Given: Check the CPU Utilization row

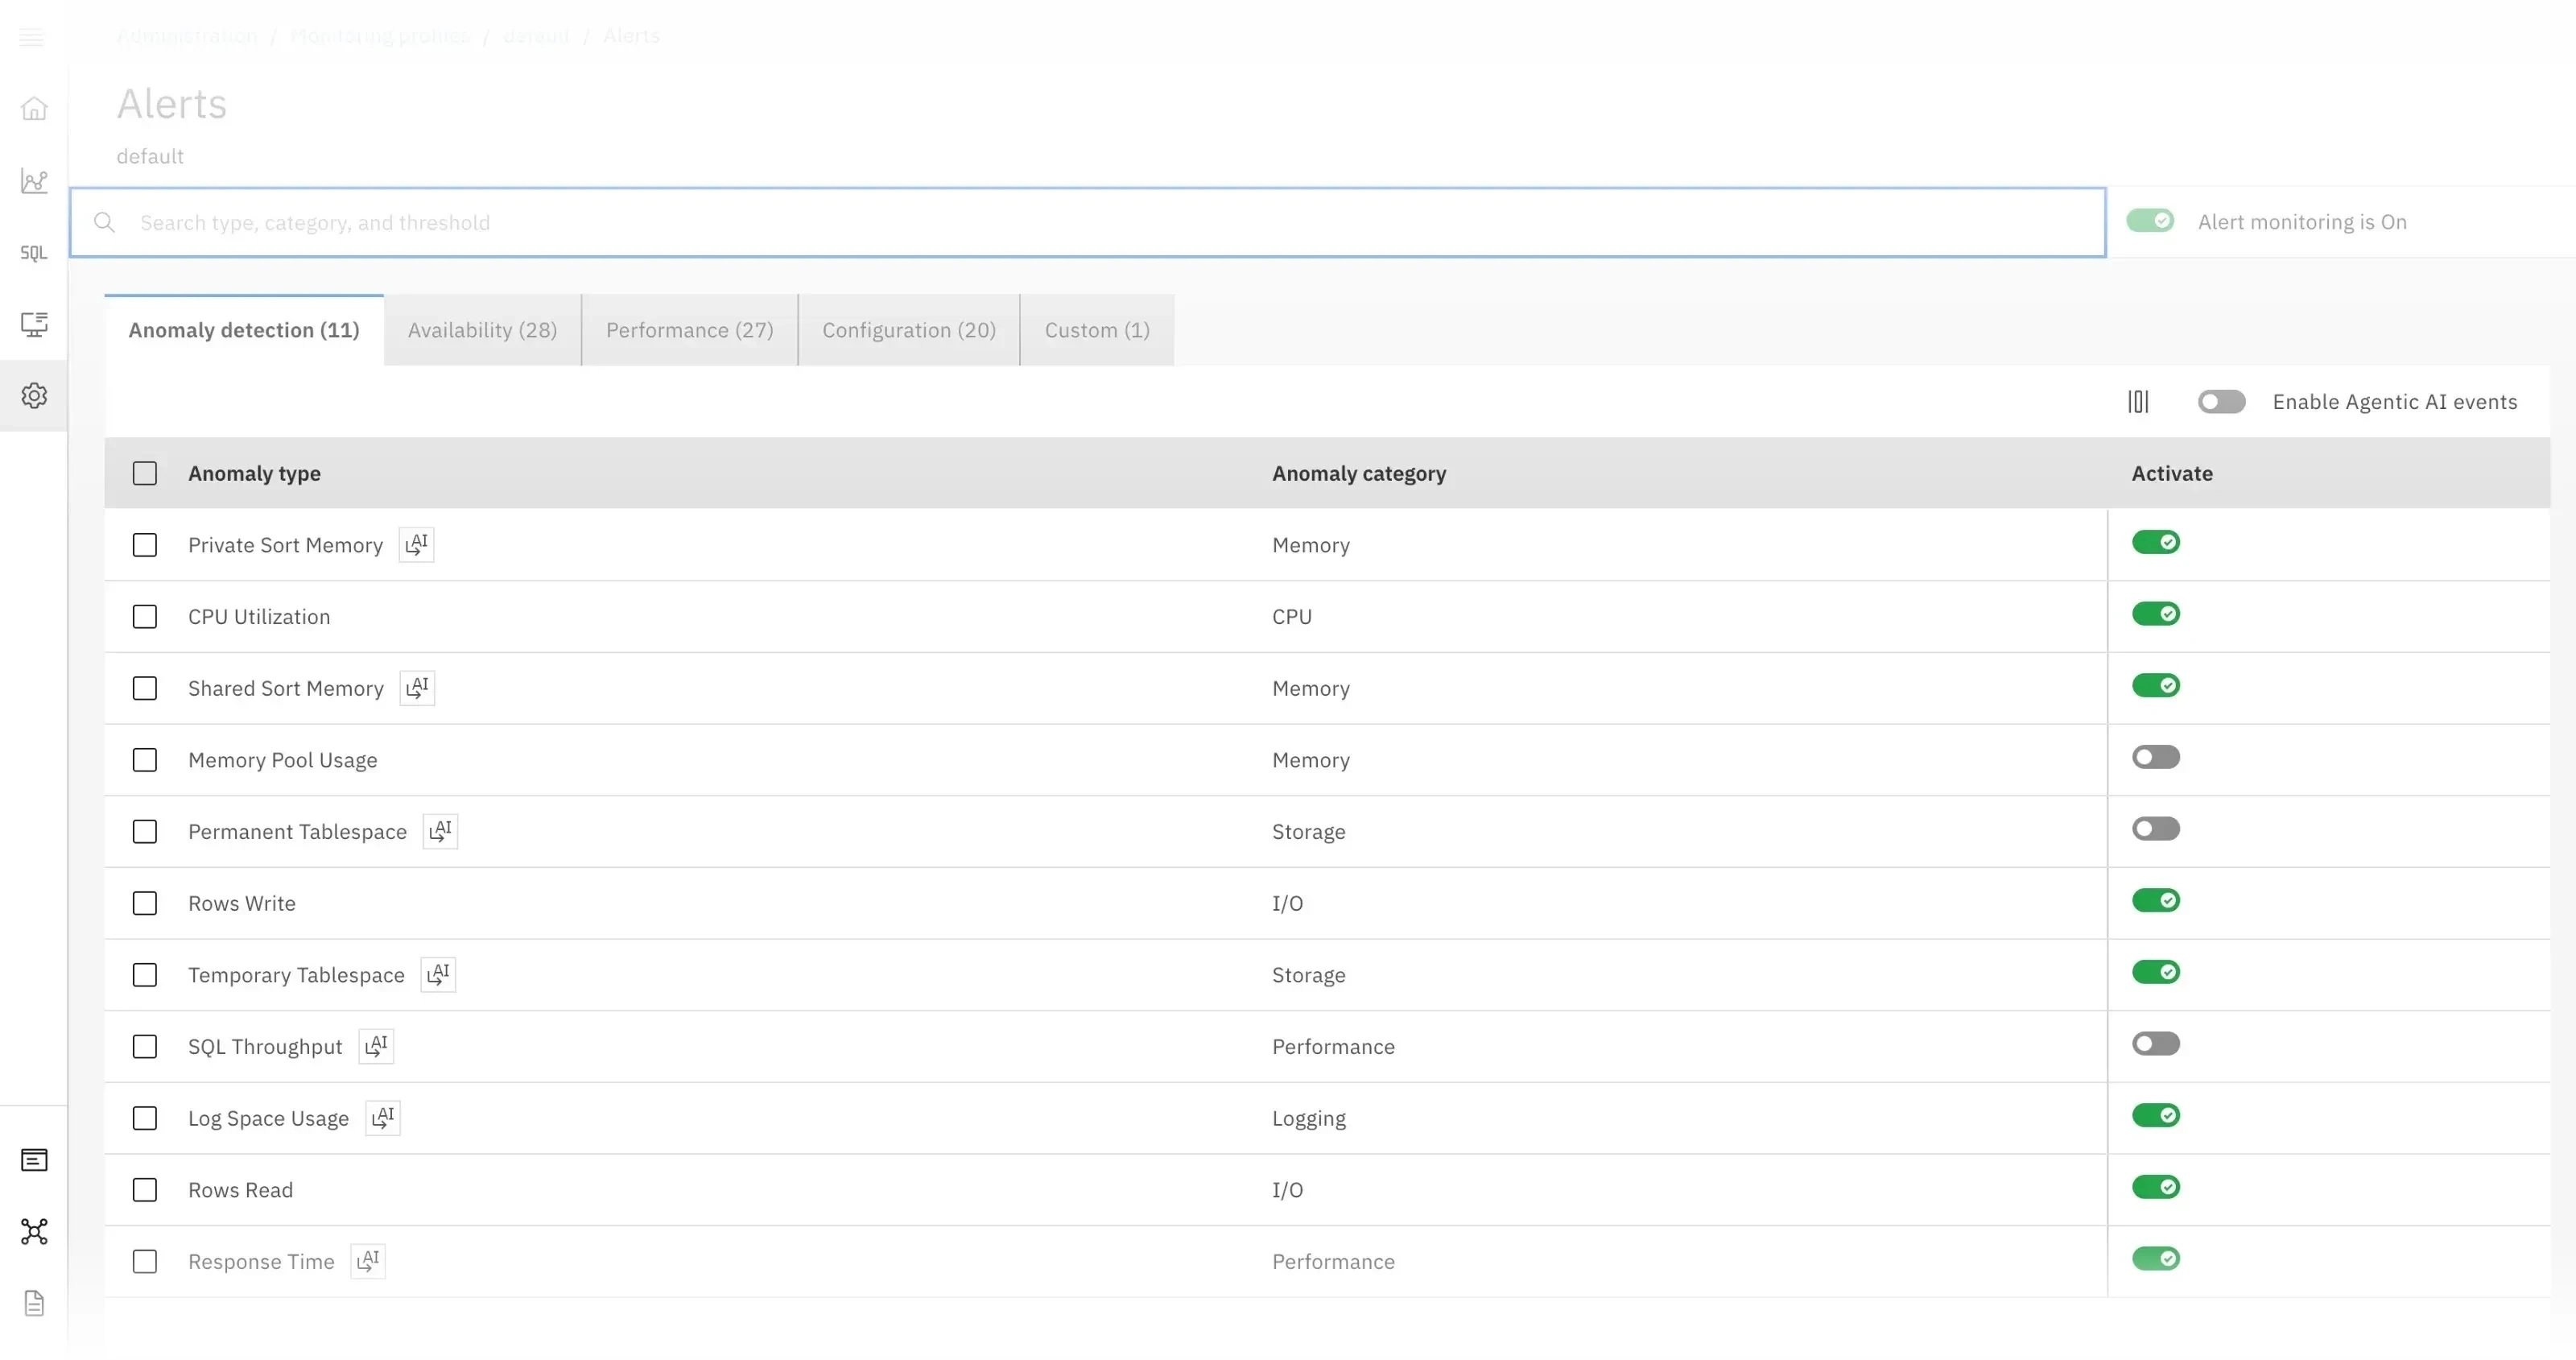Looking at the screenshot, I should point(145,617).
